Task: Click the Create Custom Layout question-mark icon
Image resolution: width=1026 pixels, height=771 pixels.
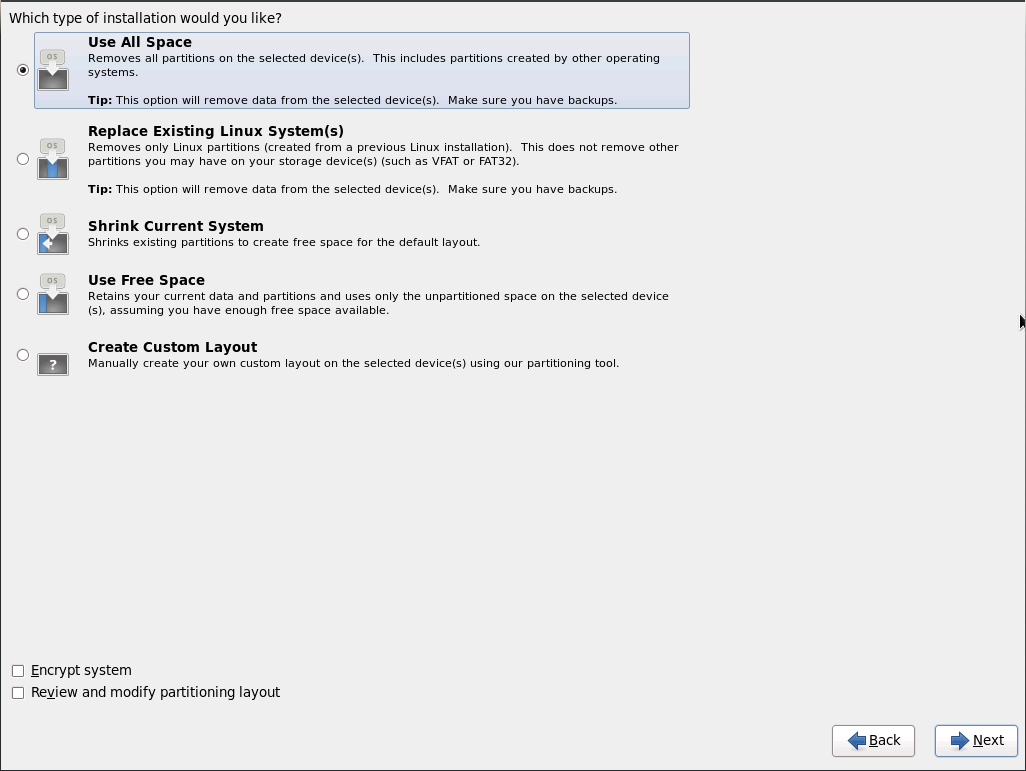Action: (x=53, y=364)
